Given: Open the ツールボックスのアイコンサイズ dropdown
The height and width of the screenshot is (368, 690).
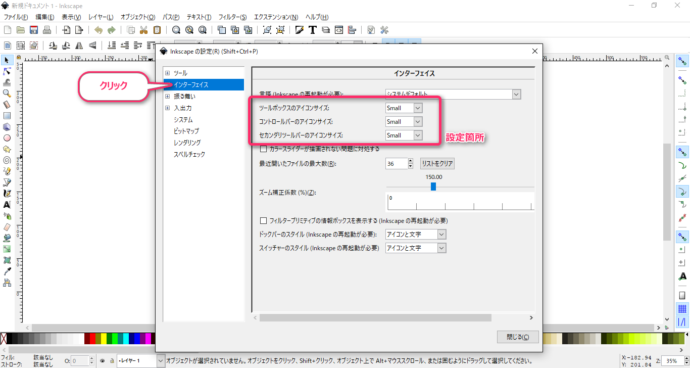Looking at the screenshot, I should (x=404, y=108).
